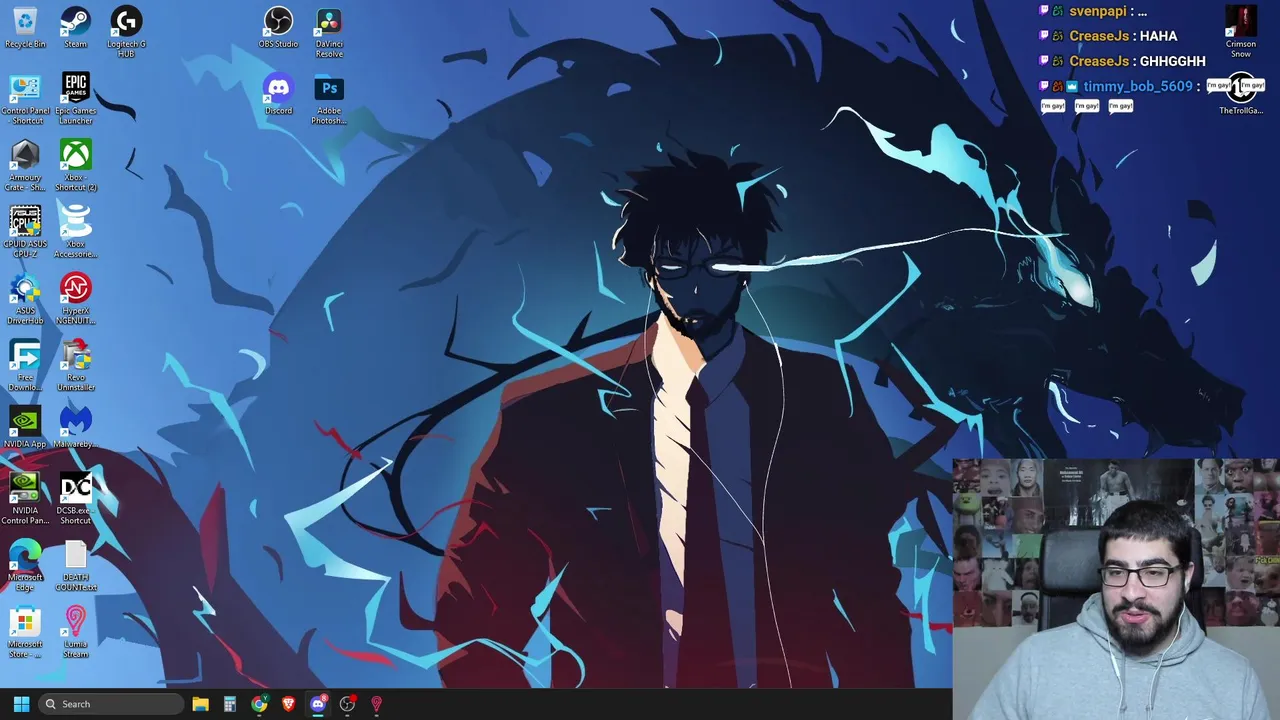1280x720 pixels.
Task: Select the Recycle Bin desktop icon
Action: click(25, 27)
